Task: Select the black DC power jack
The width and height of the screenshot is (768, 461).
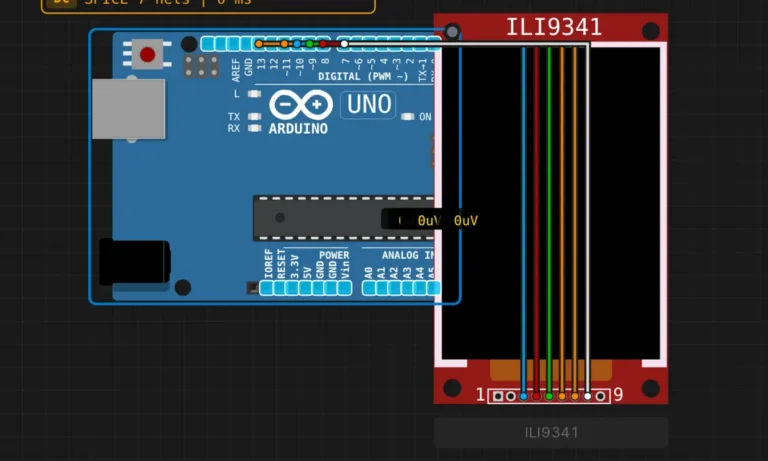Action: (x=135, y=262)
